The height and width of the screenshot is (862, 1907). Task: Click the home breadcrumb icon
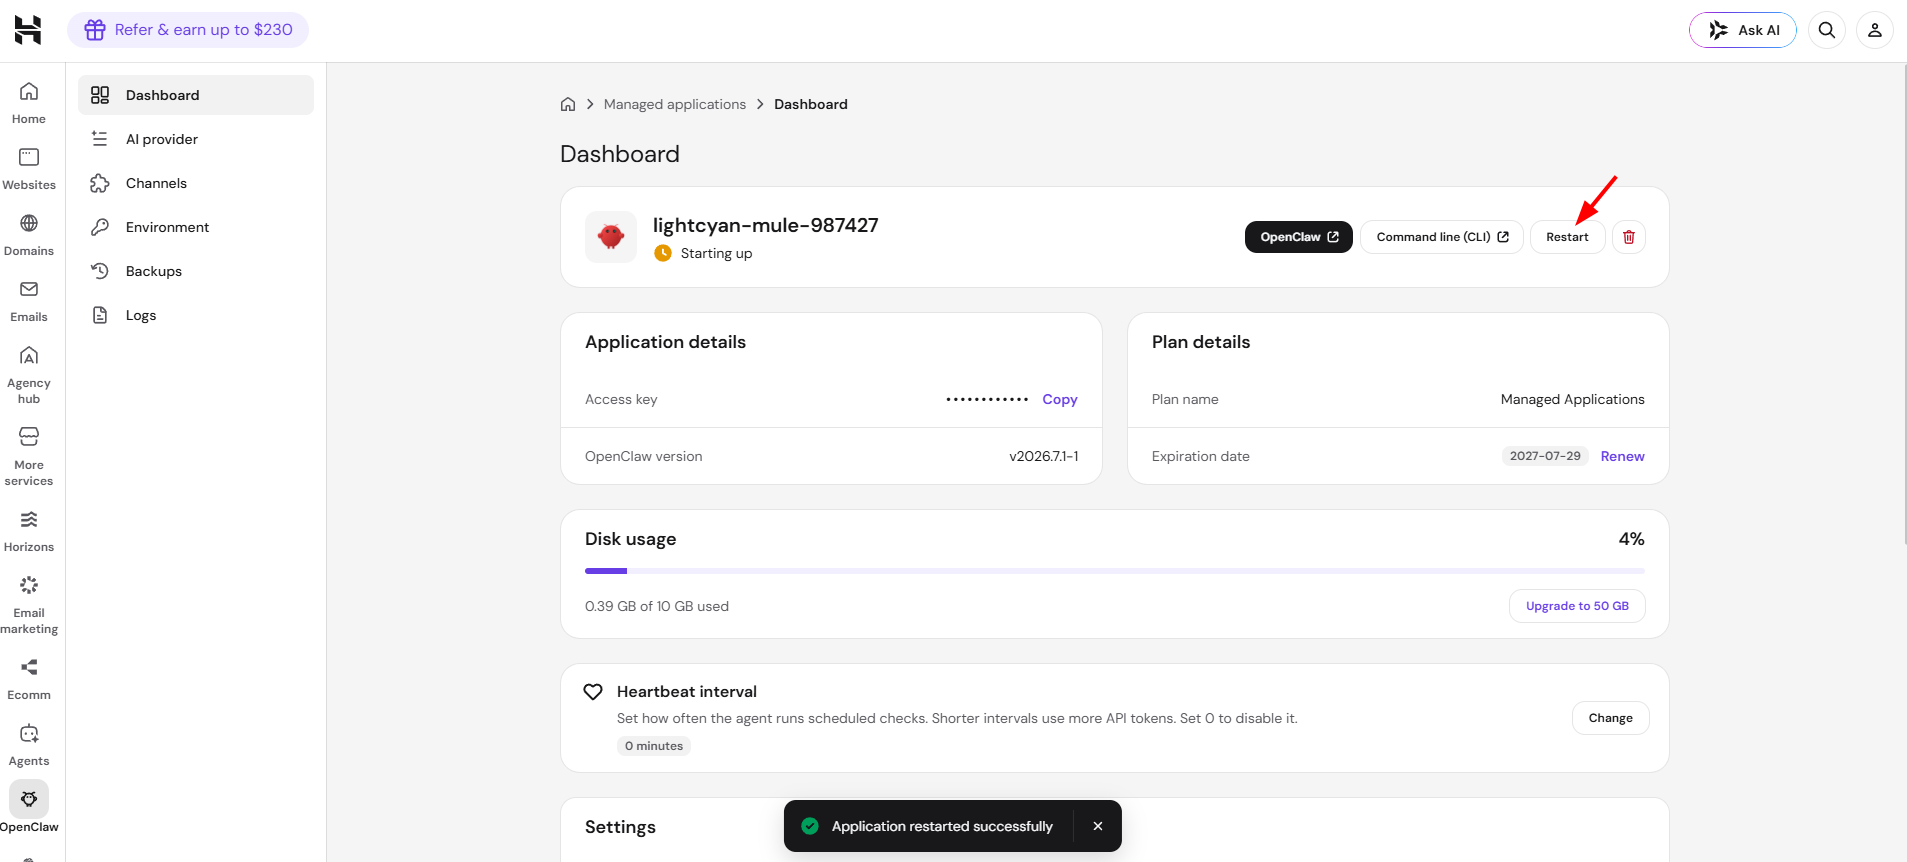pos(568,104)
